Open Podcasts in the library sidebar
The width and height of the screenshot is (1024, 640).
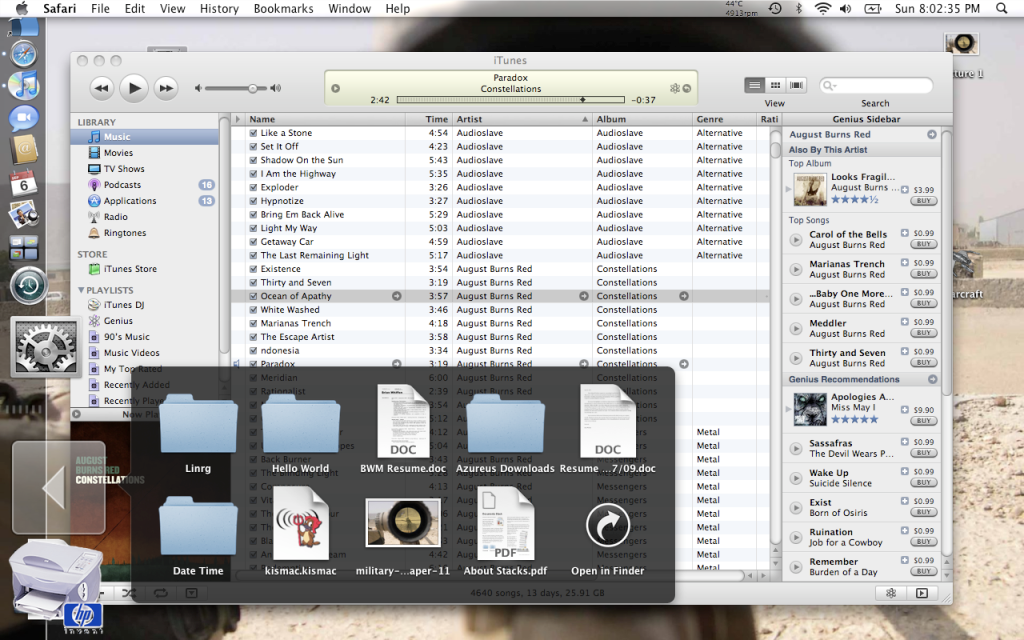(x=122, y=185)
